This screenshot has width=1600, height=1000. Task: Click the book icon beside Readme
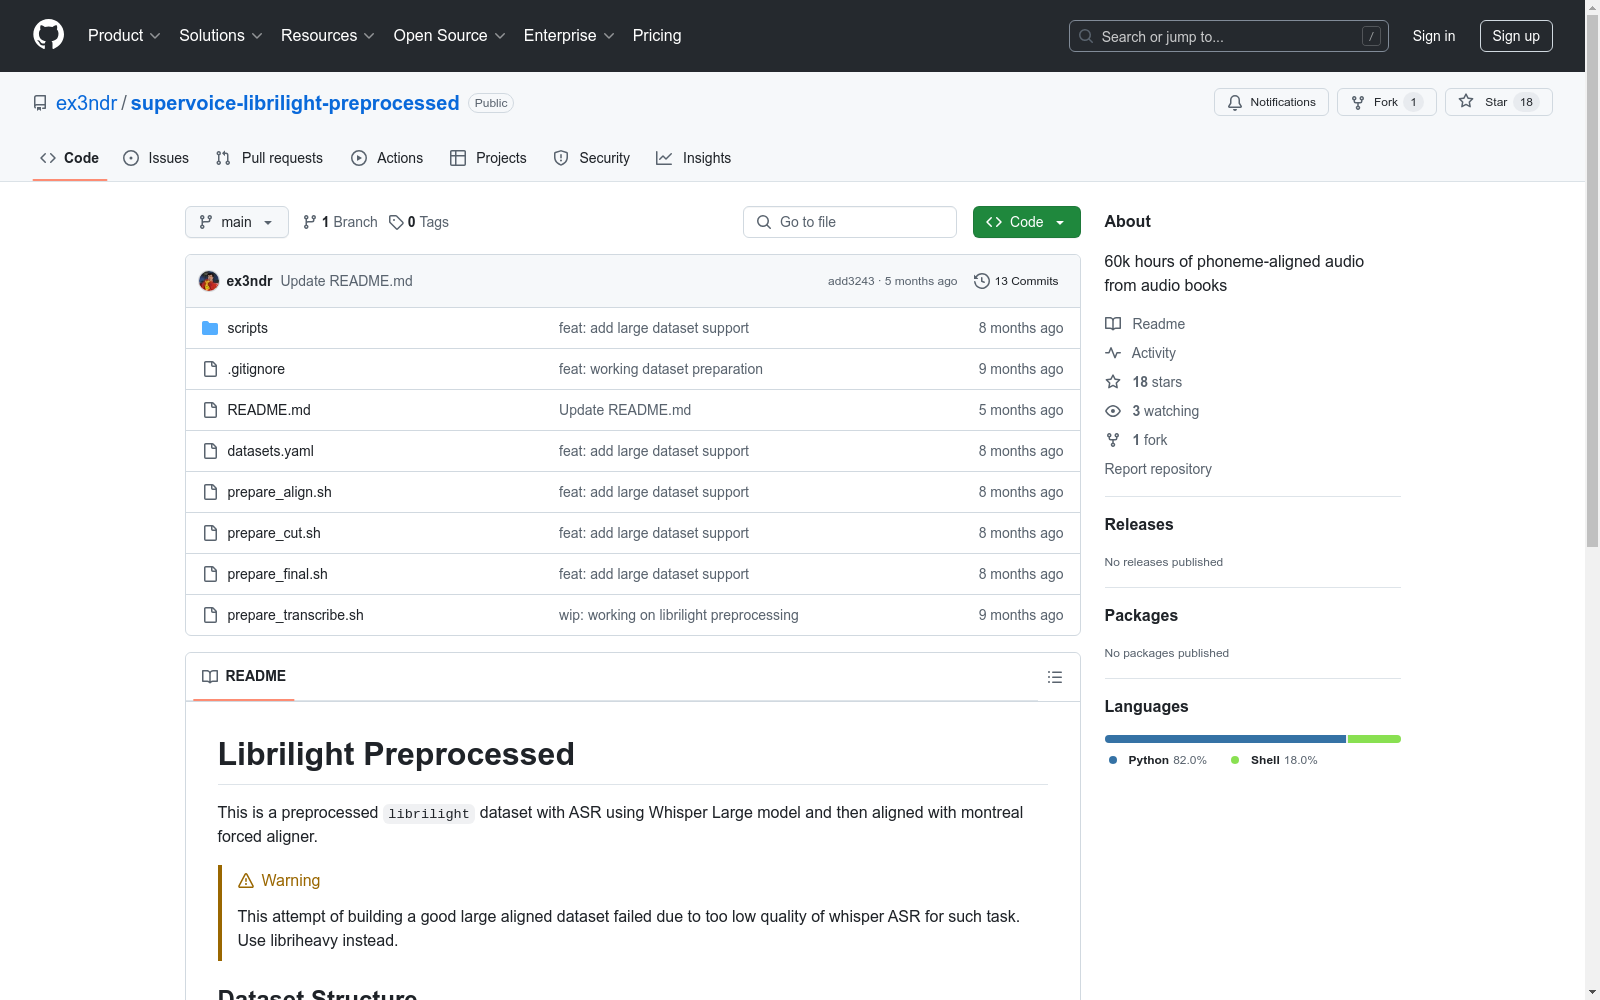click(1113, 324)
